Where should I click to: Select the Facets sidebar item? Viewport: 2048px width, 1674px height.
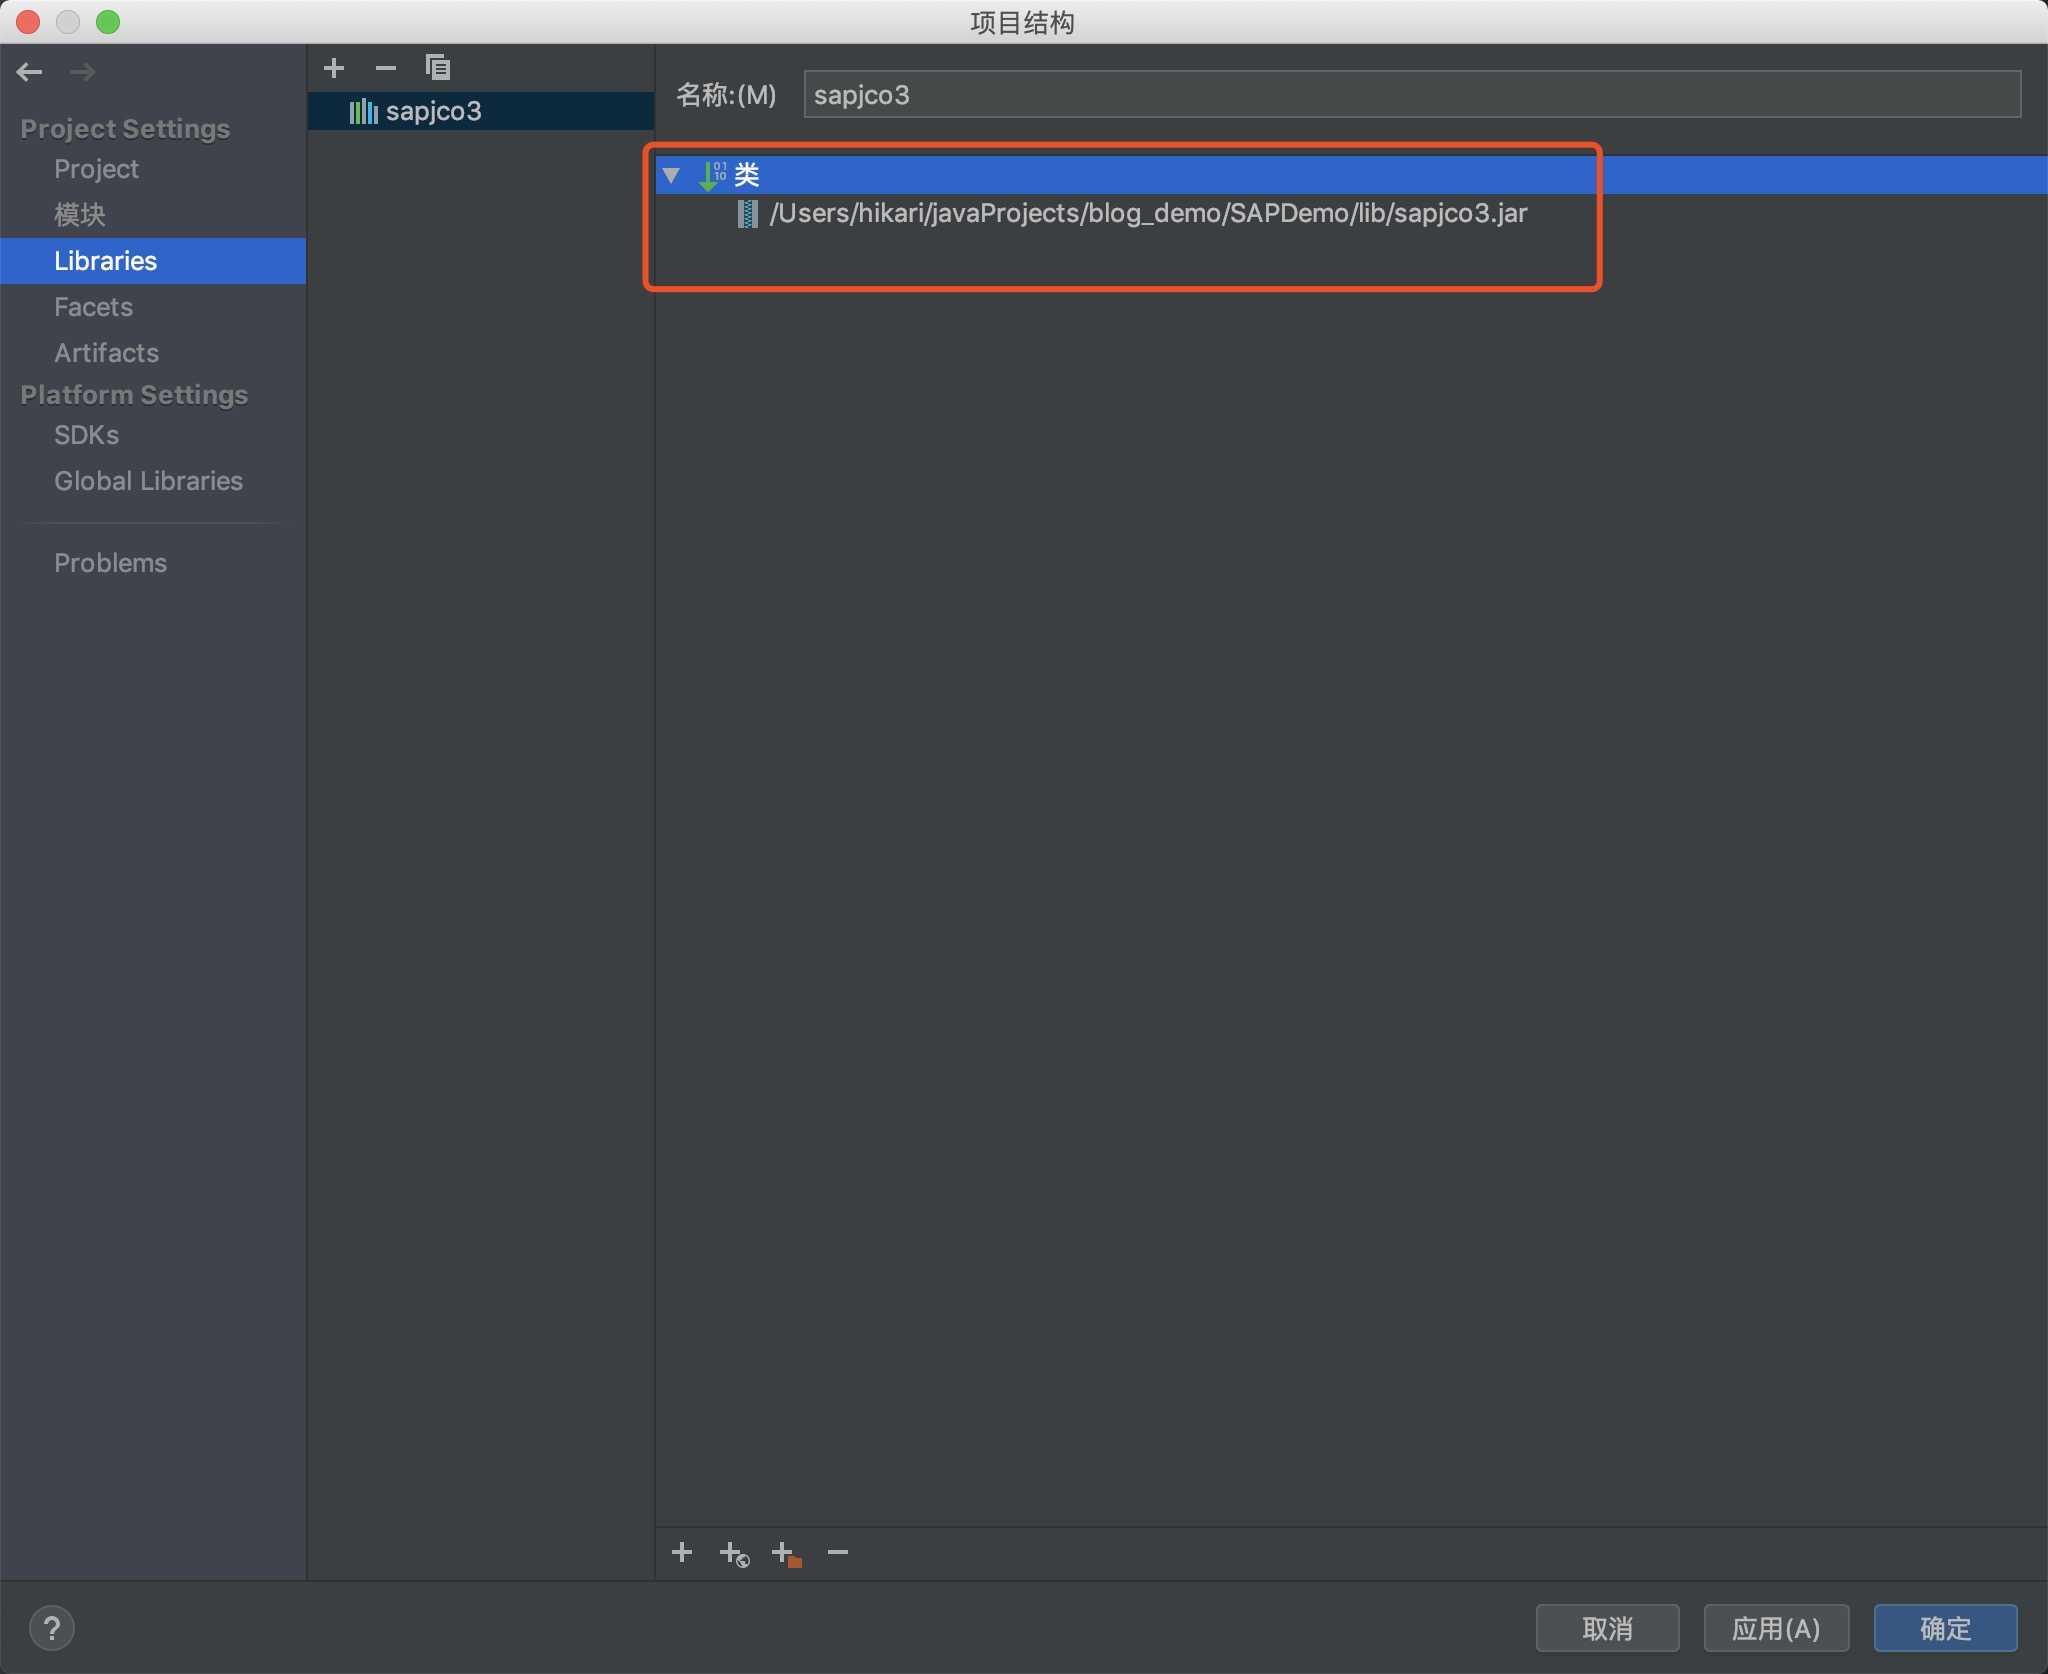click(94, 306)
